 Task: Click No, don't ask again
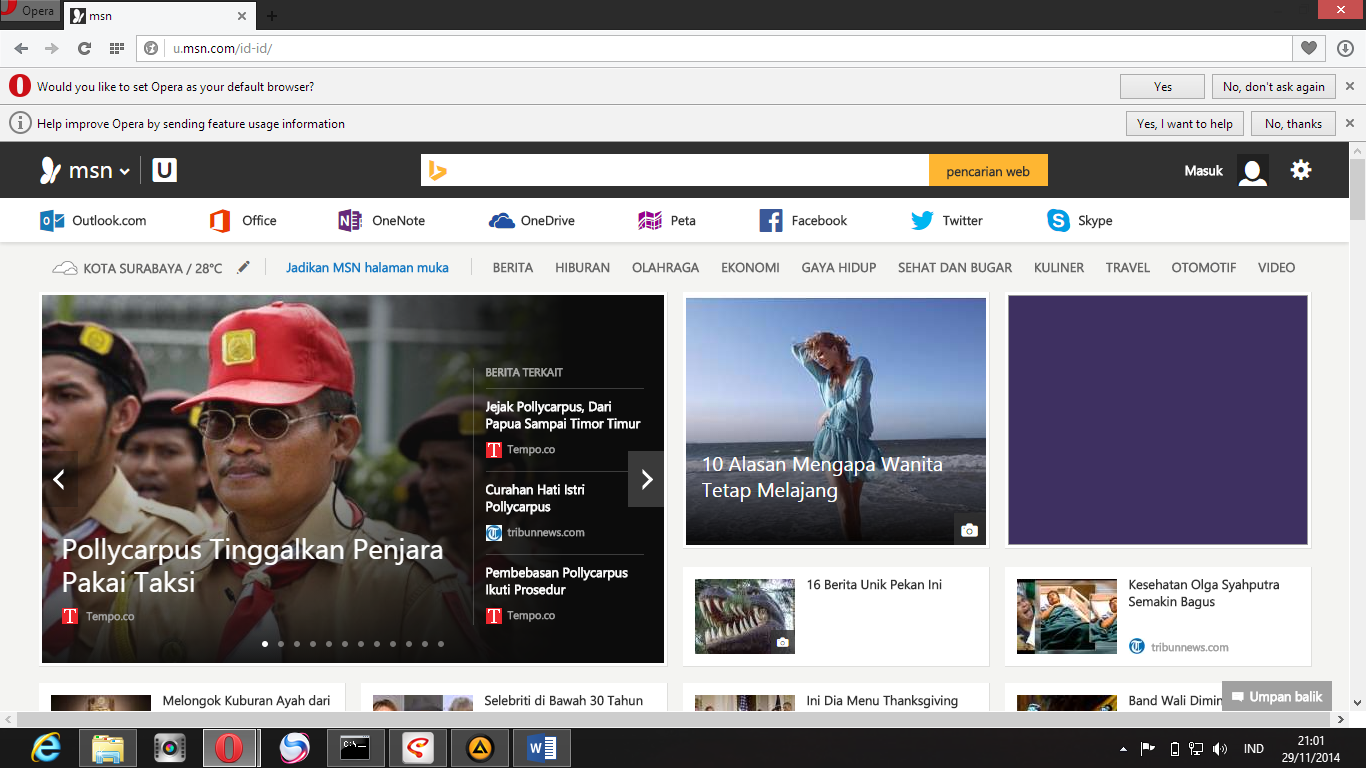click(1274, 87)
